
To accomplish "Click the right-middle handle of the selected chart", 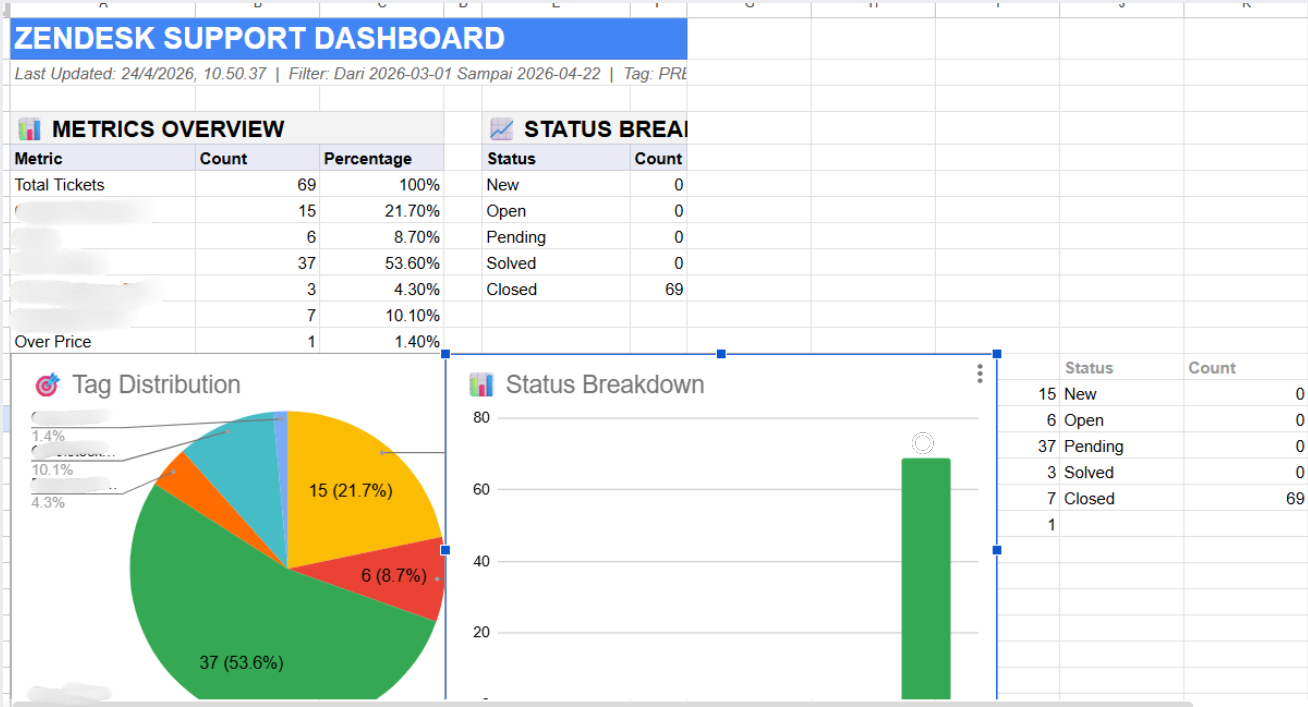I will click(997, 550).
